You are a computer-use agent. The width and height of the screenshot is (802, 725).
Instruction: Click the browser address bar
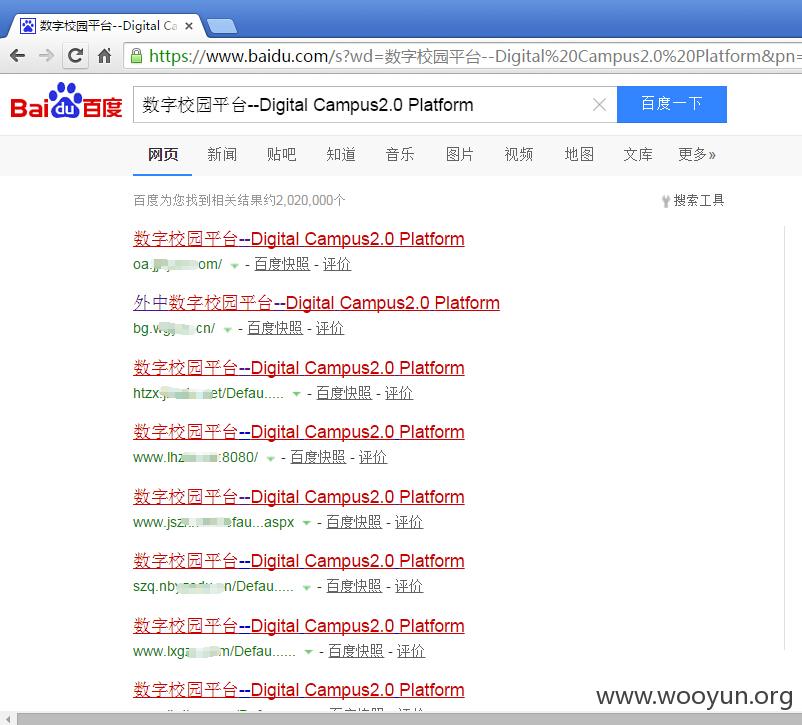pyautogui.click(x=463, y=56)
